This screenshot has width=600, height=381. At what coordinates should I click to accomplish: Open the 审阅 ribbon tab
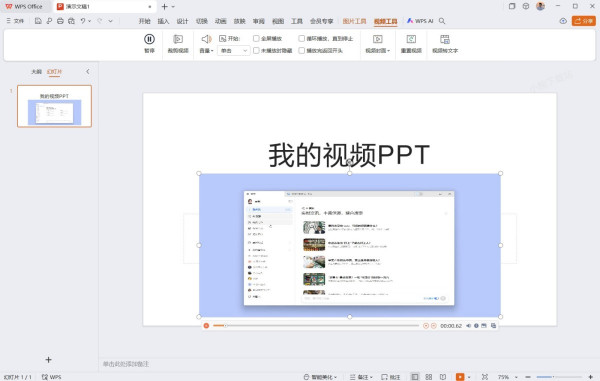259,21
